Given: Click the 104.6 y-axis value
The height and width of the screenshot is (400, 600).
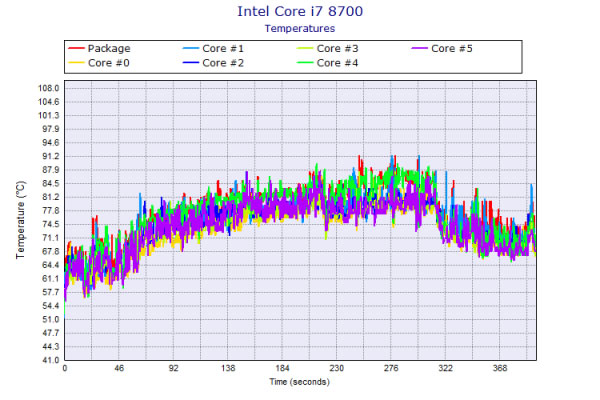Looking at the screenshot, I should pyautogui.click(x=49, y=102).
